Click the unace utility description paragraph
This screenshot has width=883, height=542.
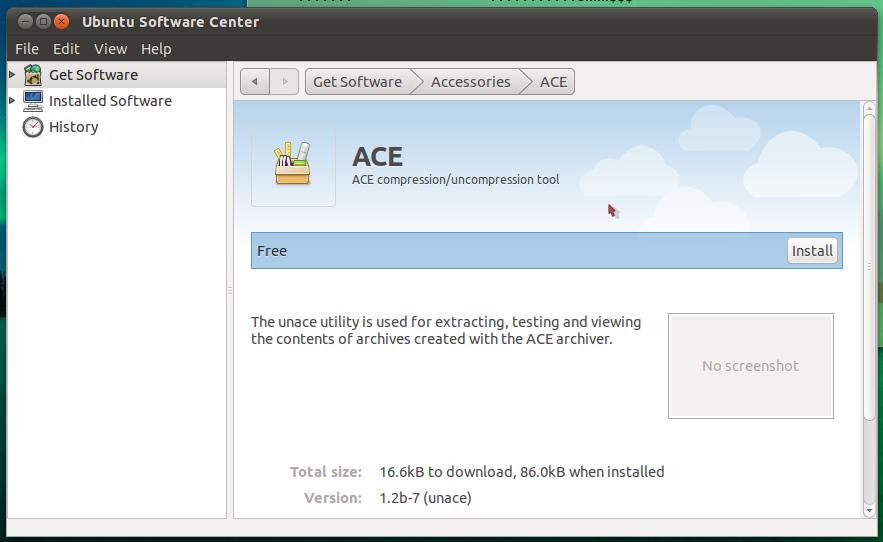tap(446, 330)
